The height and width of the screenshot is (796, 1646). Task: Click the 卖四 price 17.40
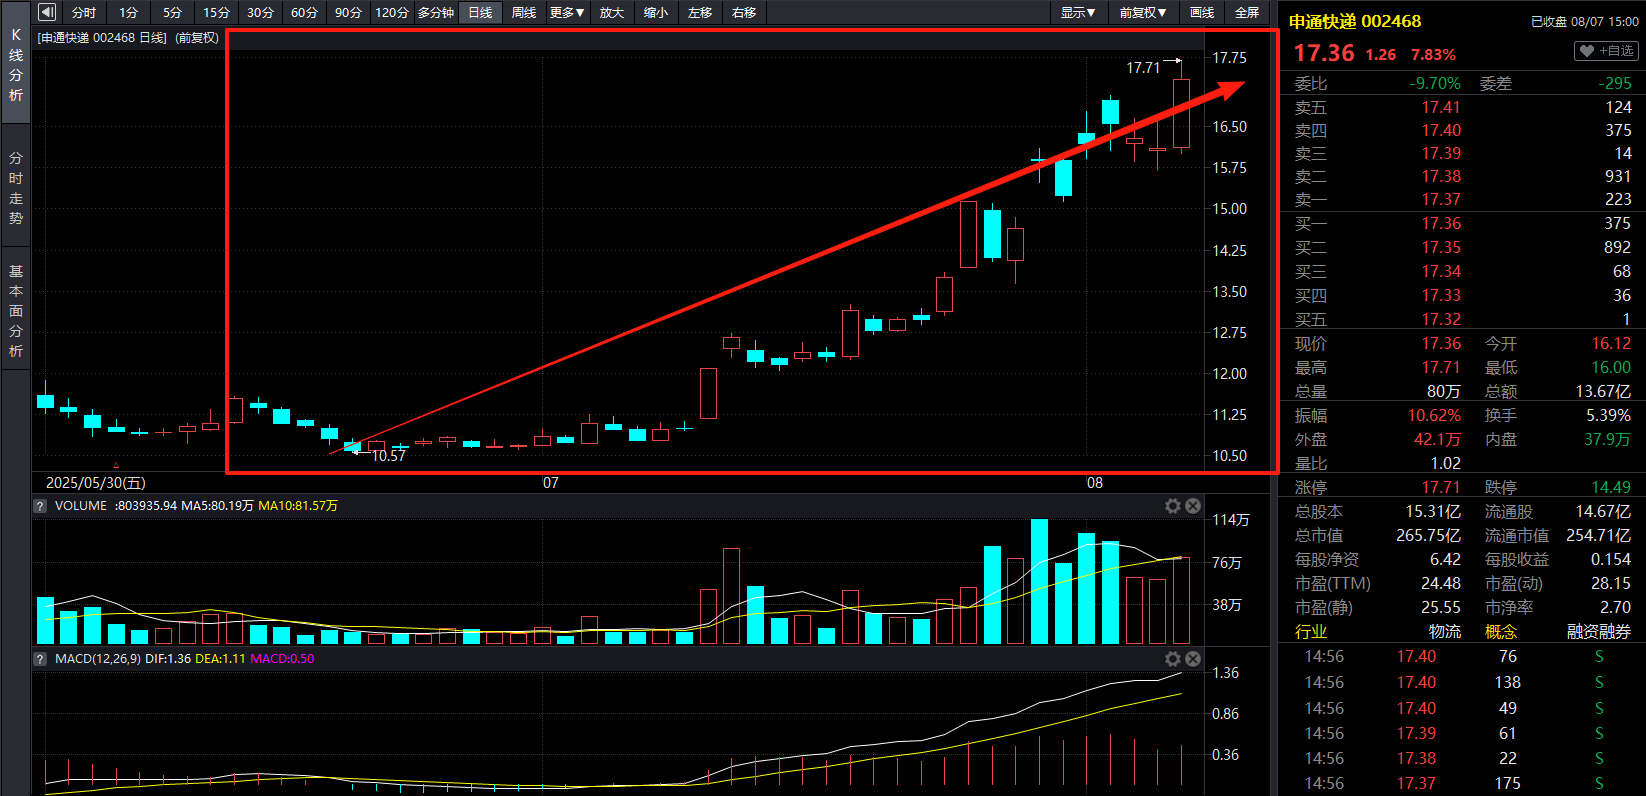1441,130
